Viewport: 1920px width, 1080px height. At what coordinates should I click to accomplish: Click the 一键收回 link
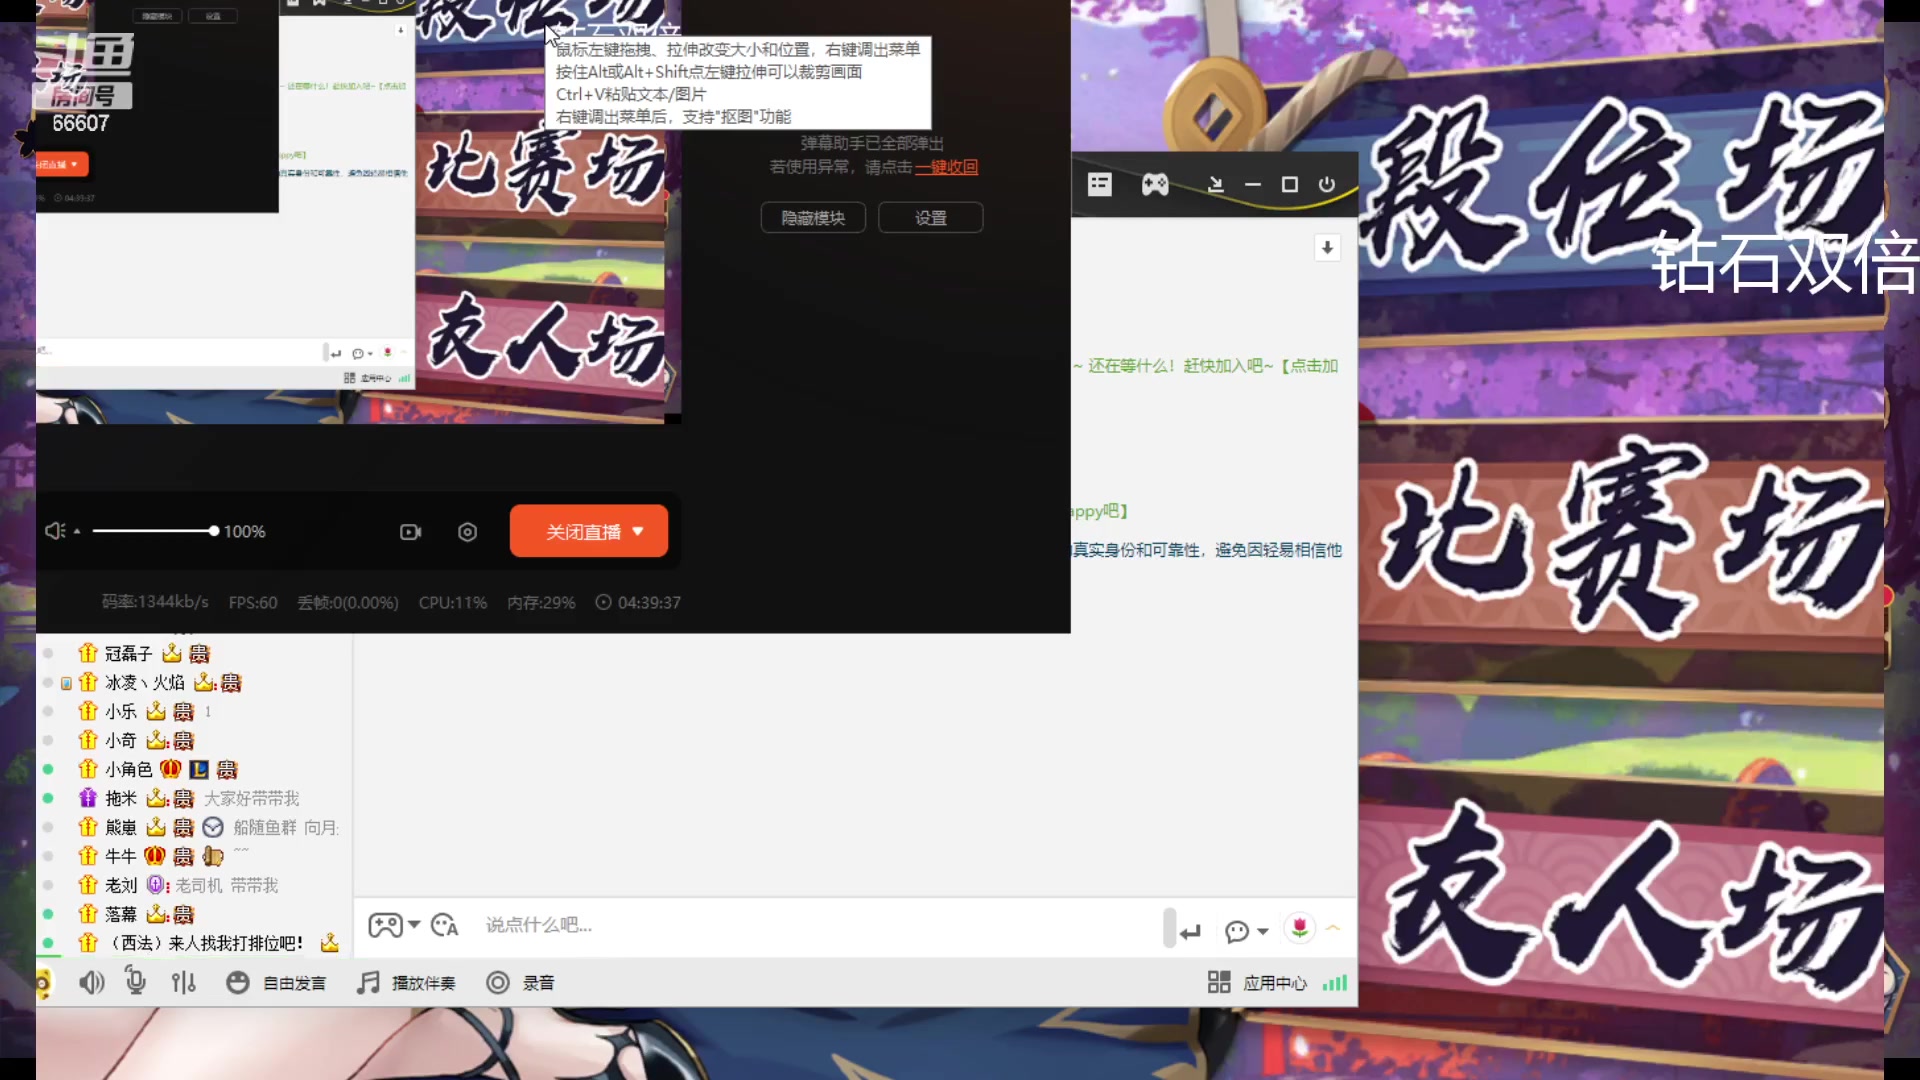[946, 167]
